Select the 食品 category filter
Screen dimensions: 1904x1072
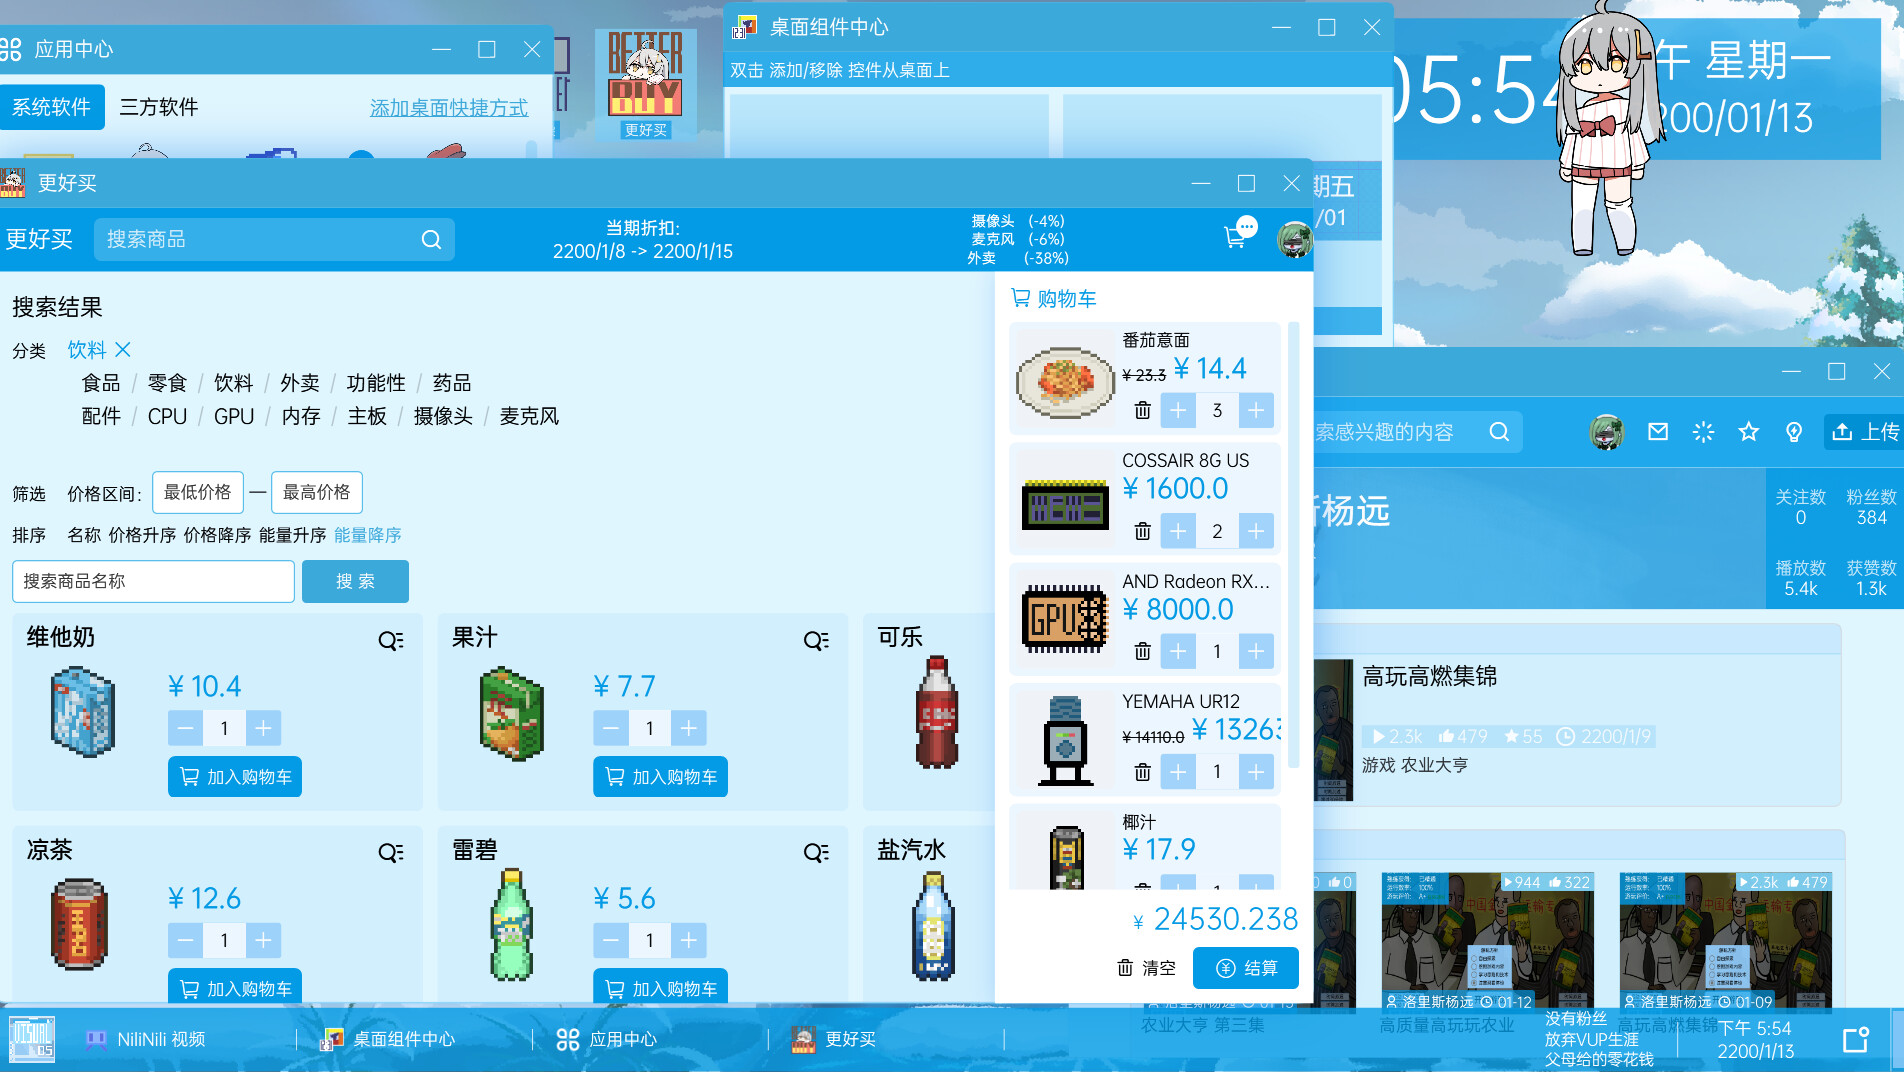coord(101,382)
